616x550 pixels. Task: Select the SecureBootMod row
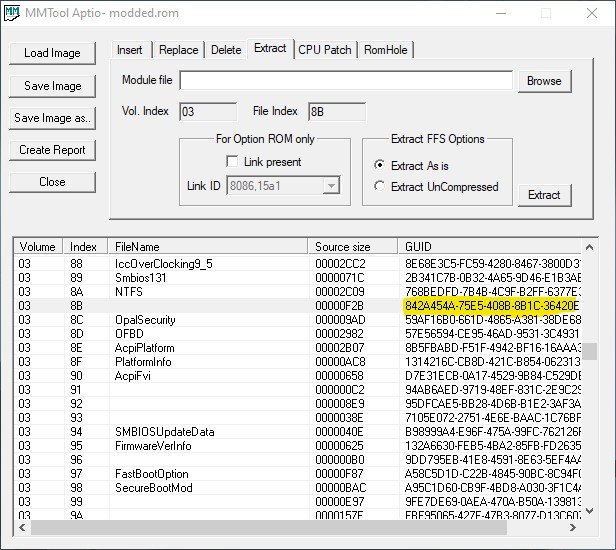tap(298, 488)
